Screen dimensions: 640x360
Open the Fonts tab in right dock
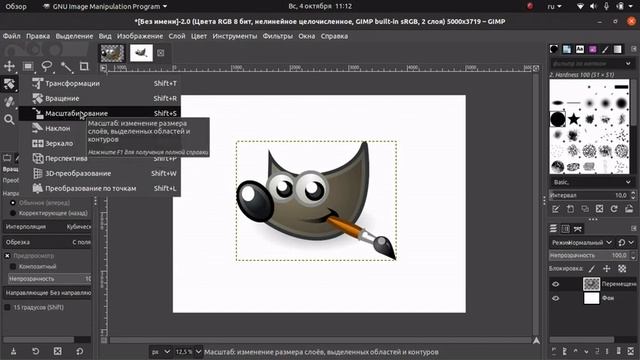(x=580, y=49)
